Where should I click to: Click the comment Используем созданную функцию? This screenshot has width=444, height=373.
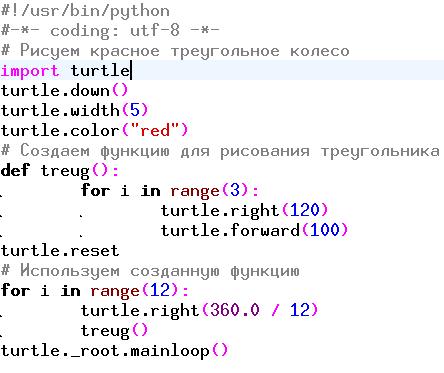pos(150,271)
